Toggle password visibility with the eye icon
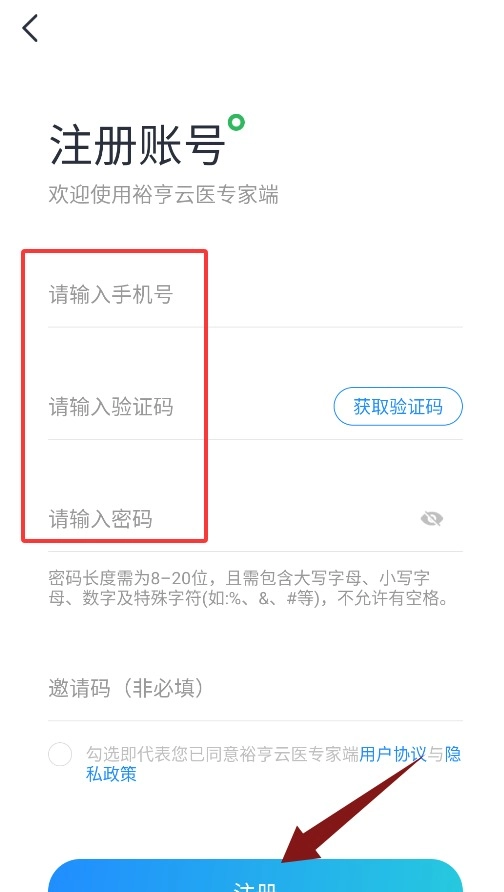Viewport: 504px width, 892px height. [432, 519]
